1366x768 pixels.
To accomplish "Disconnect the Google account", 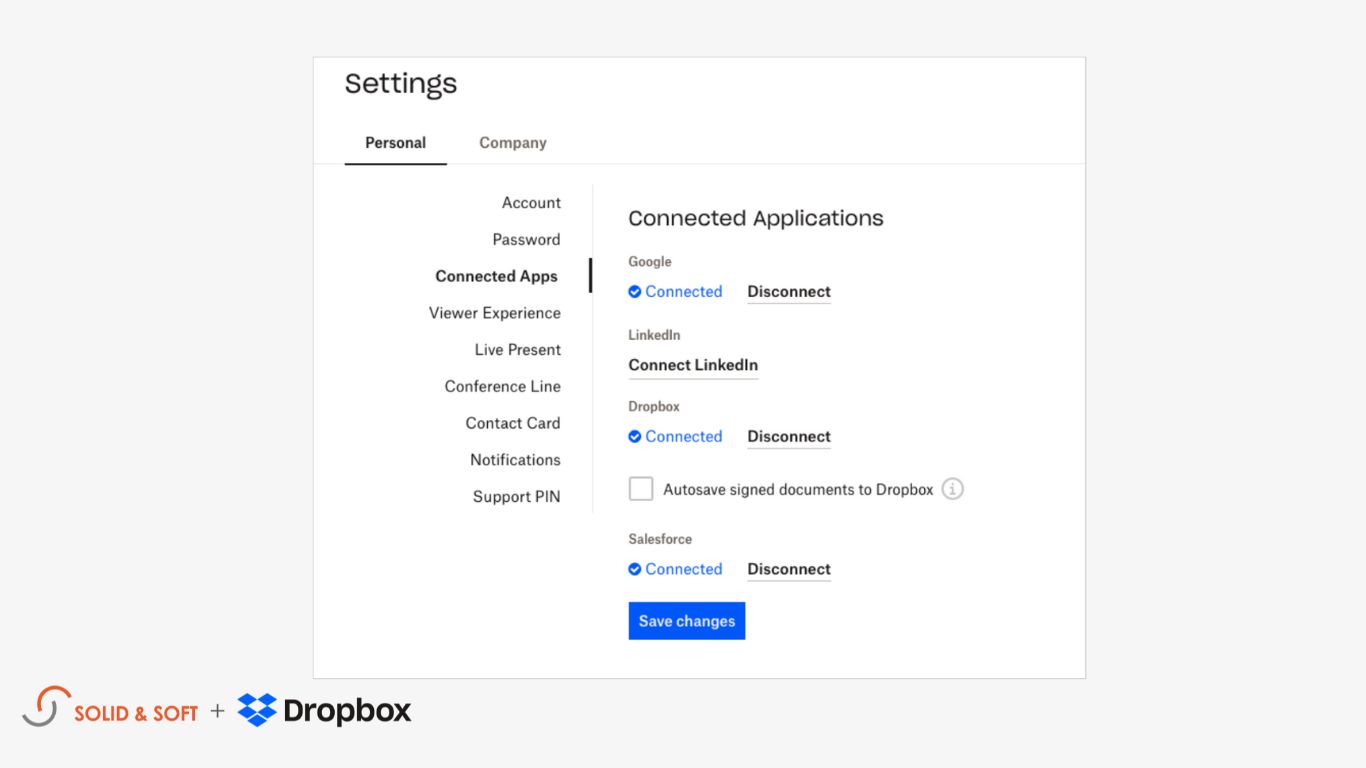I will pyautogui.click(x=788, y=291).
